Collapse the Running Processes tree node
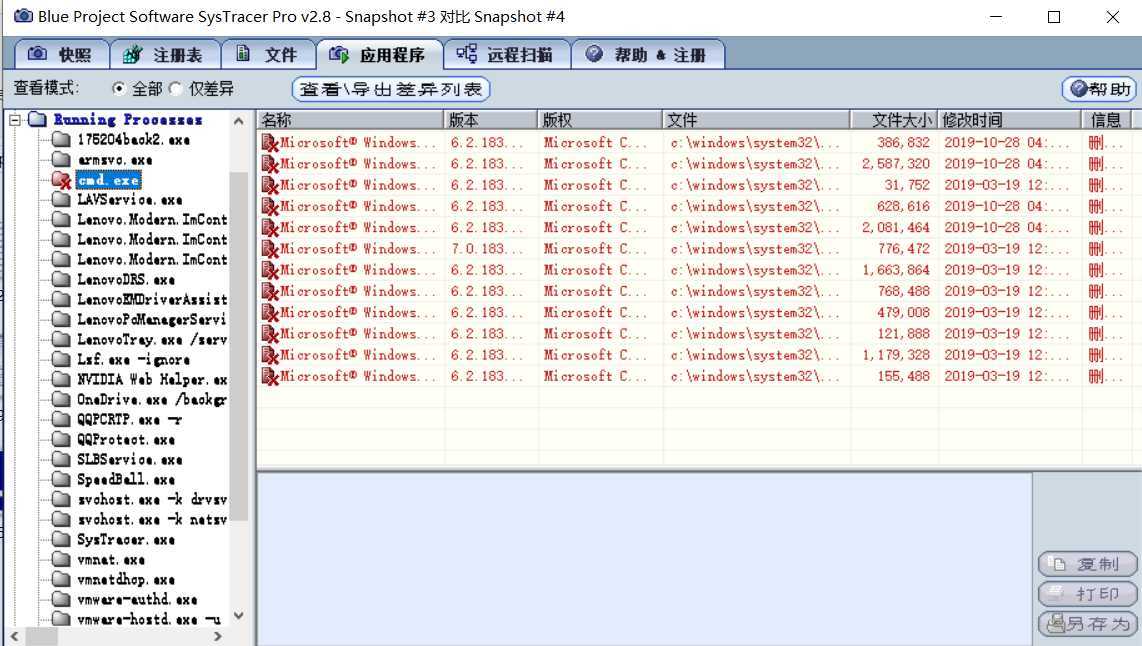The width and height of the screenshot is (1142, 646). [x=15, y=119]
